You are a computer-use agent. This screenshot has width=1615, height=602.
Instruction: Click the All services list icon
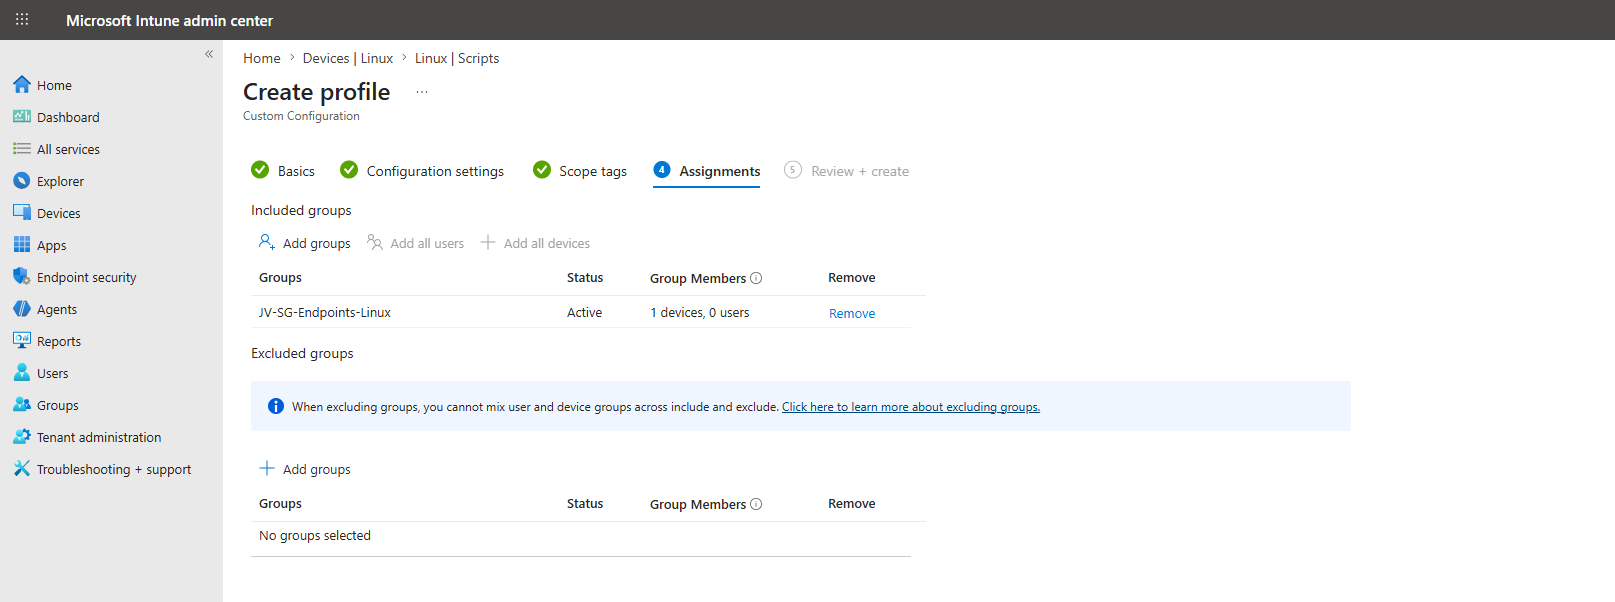[x=22, y=149]
